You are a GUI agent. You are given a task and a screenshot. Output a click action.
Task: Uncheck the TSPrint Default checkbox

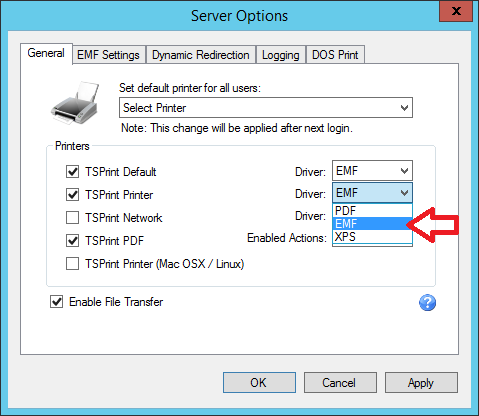pyautogui.click(x=72, y=172)
